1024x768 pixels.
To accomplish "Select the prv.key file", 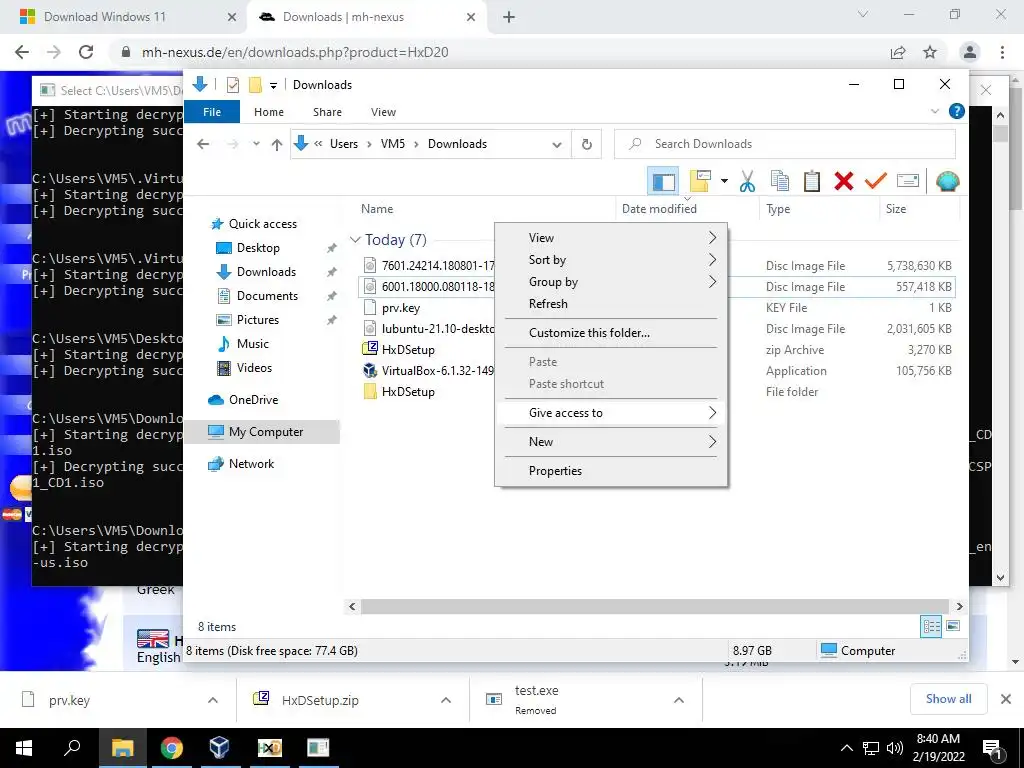I will click(x=400, y=308).
